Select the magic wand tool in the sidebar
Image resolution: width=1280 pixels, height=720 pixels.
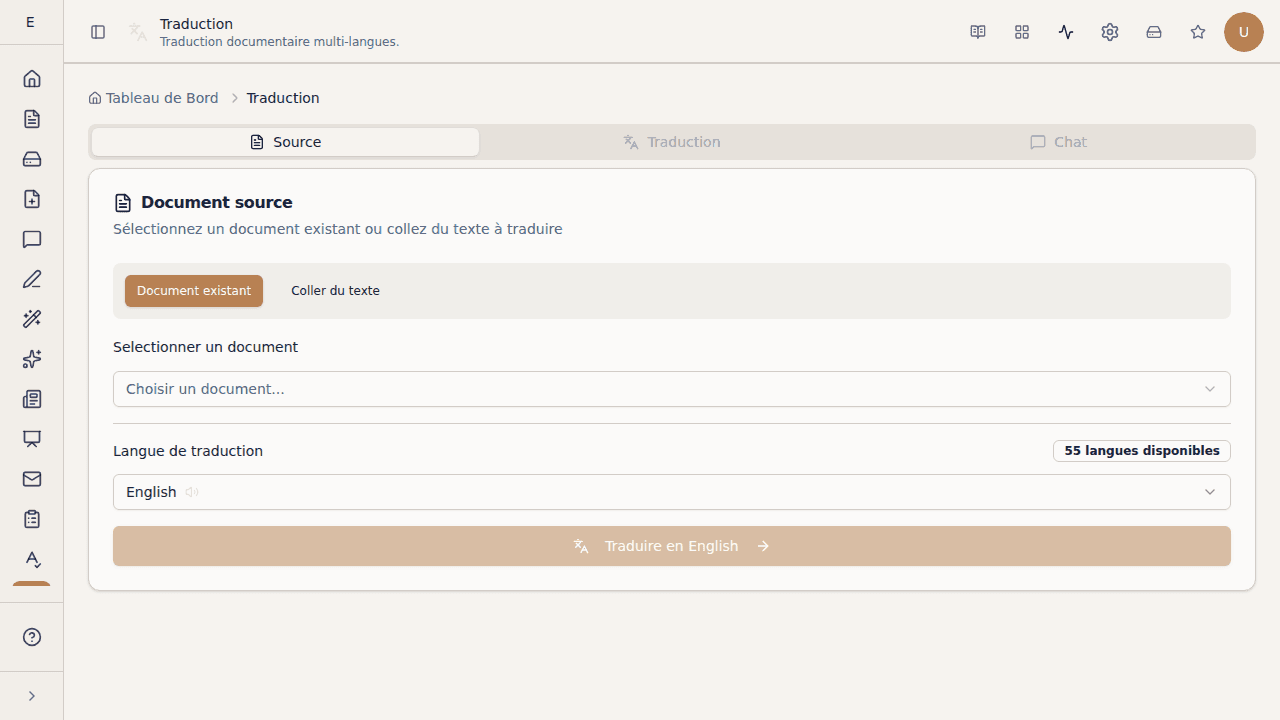31,319
